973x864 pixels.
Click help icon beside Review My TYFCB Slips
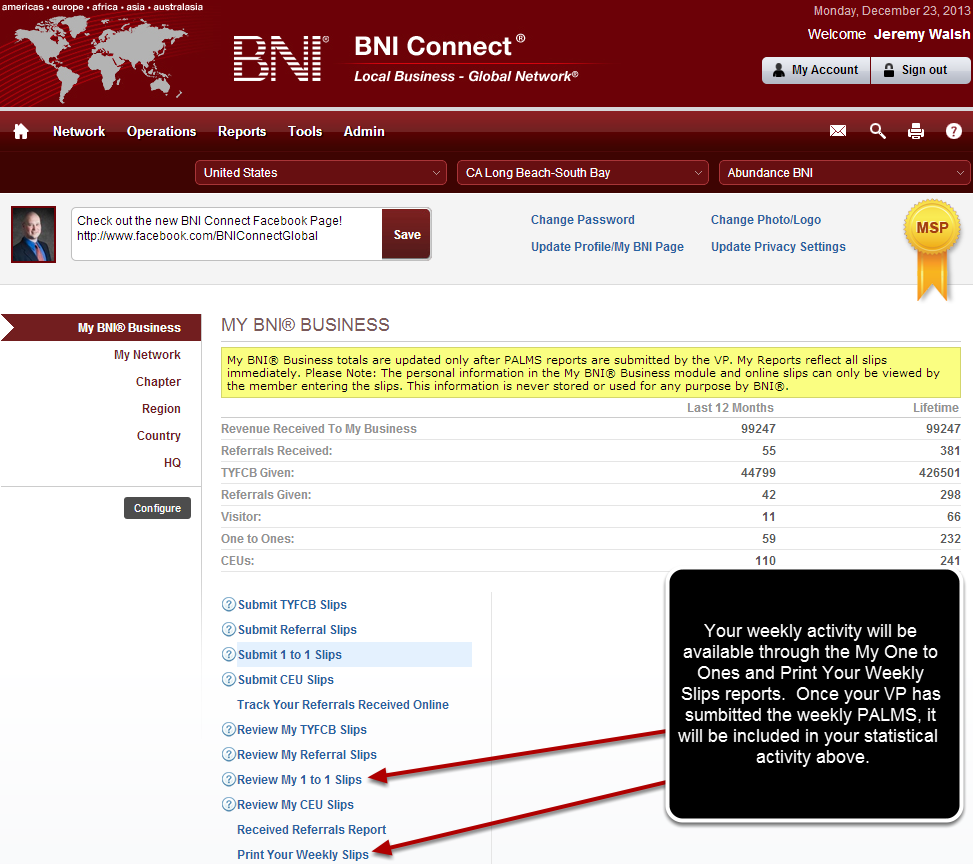point(228,729)
